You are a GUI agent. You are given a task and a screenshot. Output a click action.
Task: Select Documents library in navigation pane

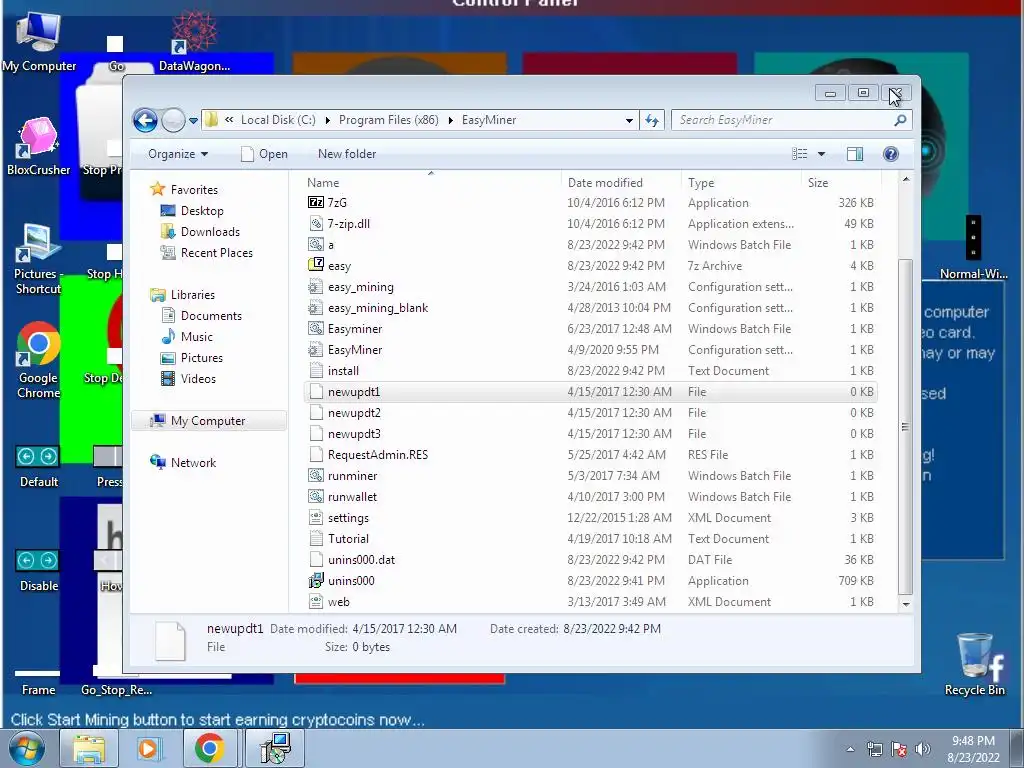[x=211, y=316]
